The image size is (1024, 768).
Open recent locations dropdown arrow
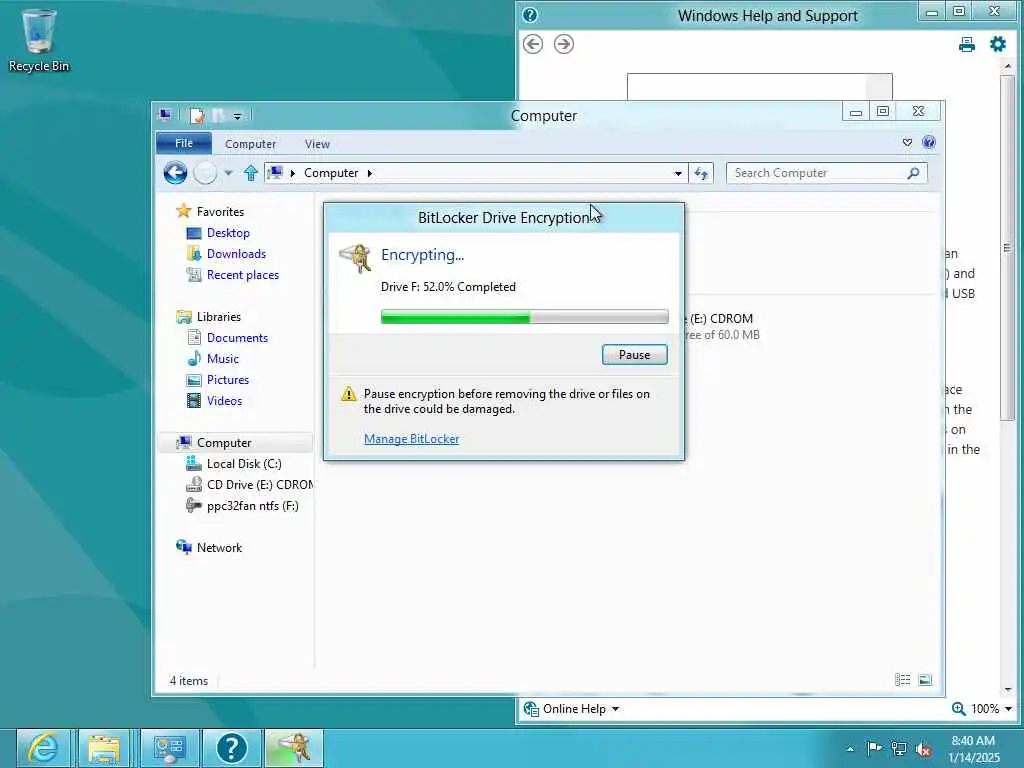[x=228, y=173]
